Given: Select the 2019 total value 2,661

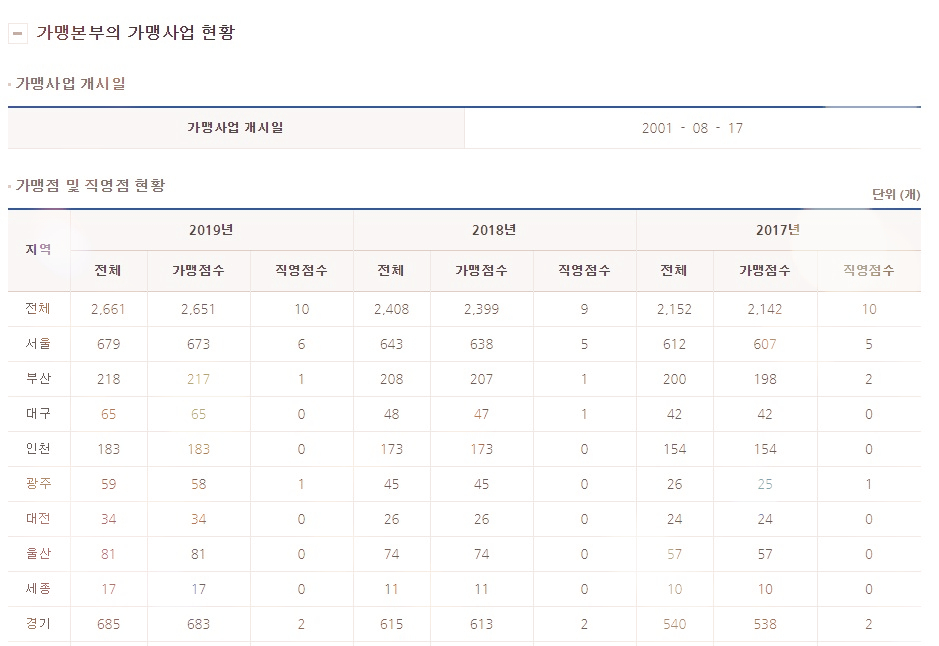Looking at the screenshot, I should [108, 310].
